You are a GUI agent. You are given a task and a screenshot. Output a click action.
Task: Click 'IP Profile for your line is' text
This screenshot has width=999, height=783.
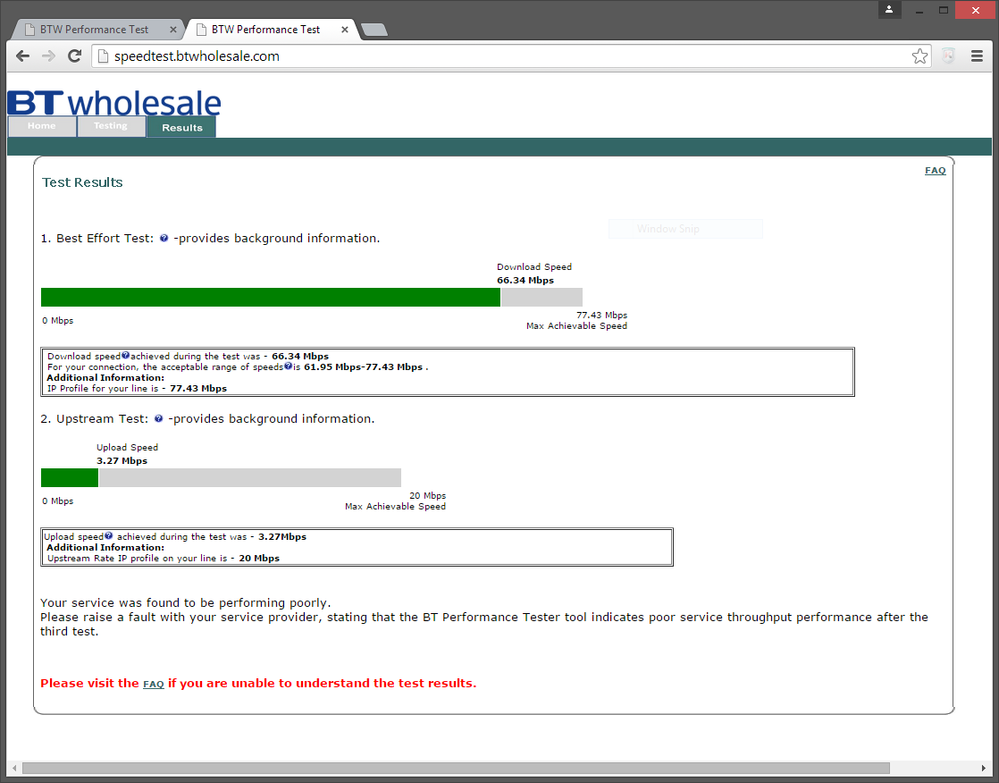(x=103, y=388)
